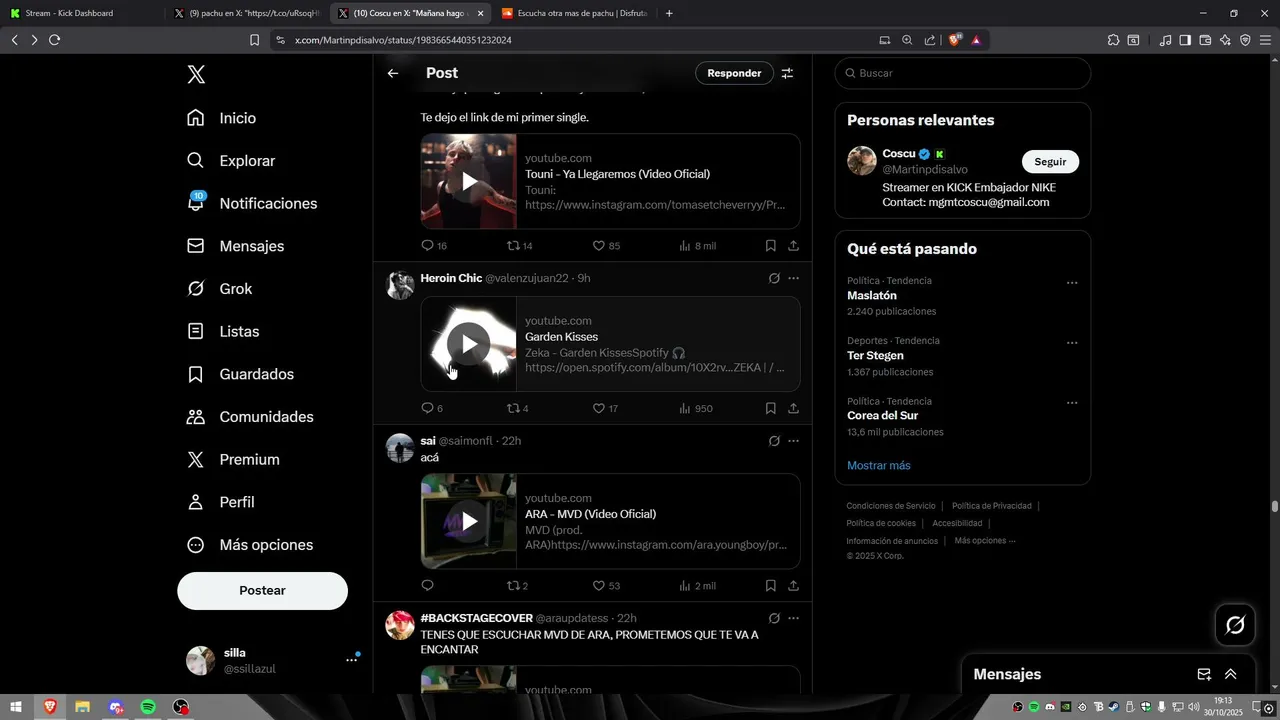The width and height of the screenshot is (1280, 720).
Task: Click the Postear button
Action: [263, 591]
